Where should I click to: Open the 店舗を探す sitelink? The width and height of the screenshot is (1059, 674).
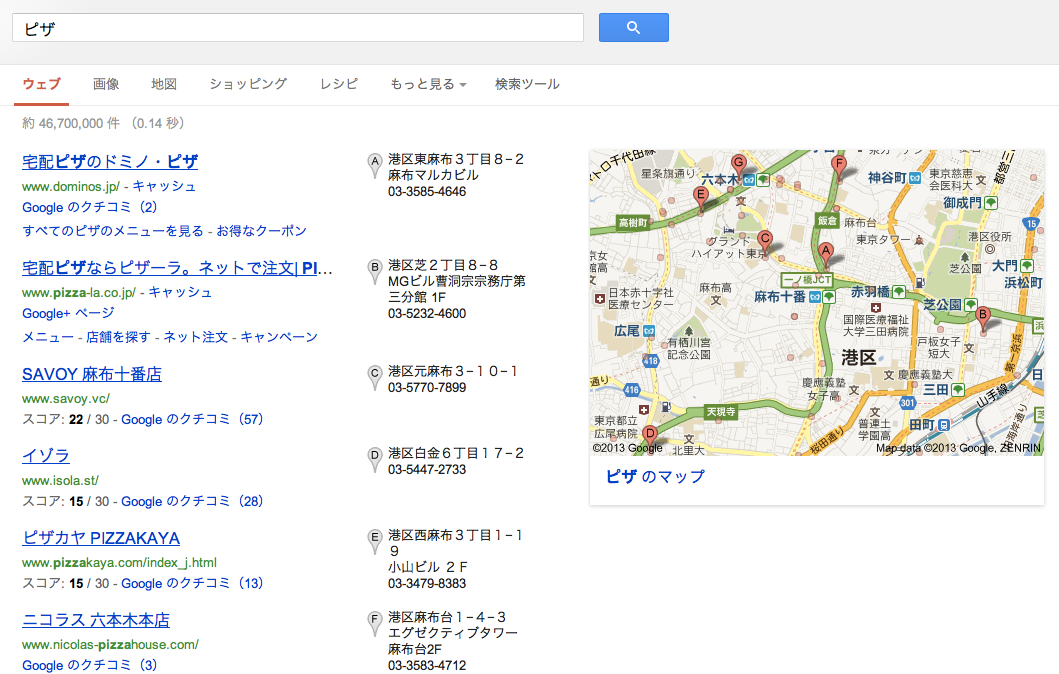[118, 337]
